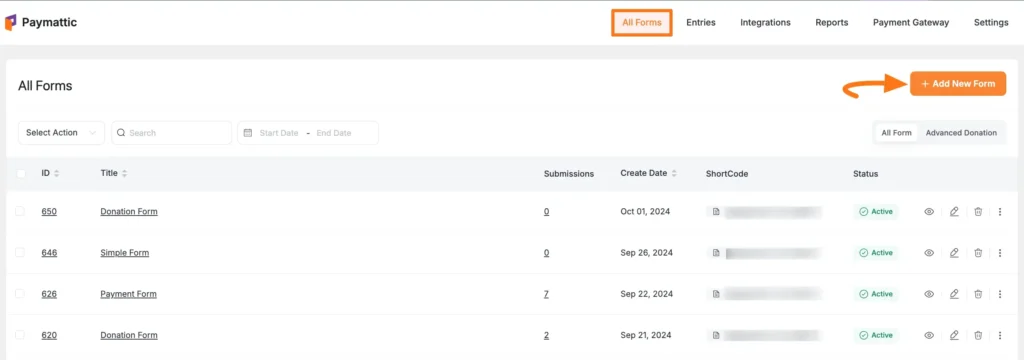Click the Search input field
1024x360 pixels.
click(172, 133)
